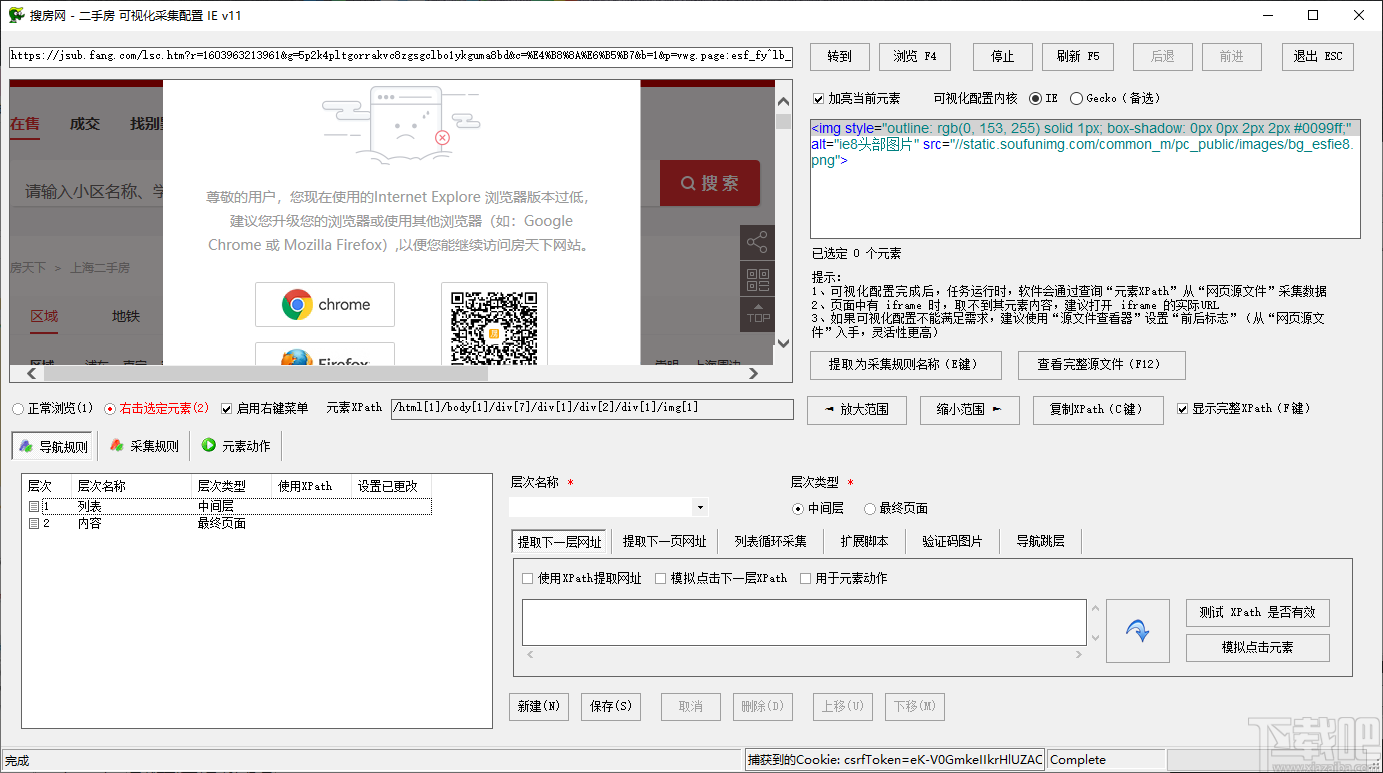Screen dimensions: 1383x773
Task: Click inside the URL address input field
Action: [x=400, y=57]
